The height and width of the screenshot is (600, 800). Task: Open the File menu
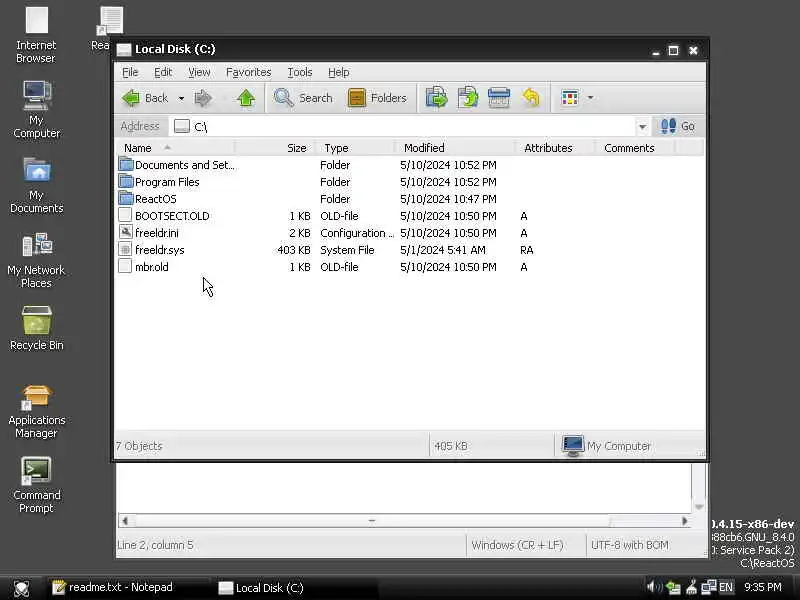tap(130, 72)
